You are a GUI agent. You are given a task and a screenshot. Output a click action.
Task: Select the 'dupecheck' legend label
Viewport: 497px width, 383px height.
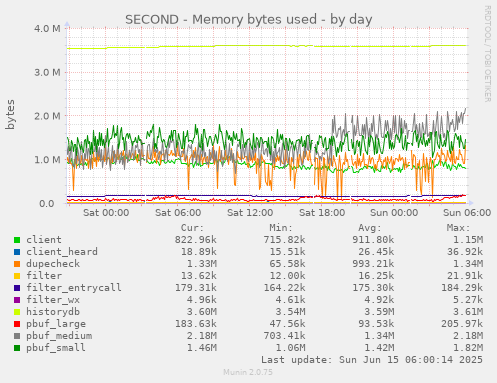(53, 264)
